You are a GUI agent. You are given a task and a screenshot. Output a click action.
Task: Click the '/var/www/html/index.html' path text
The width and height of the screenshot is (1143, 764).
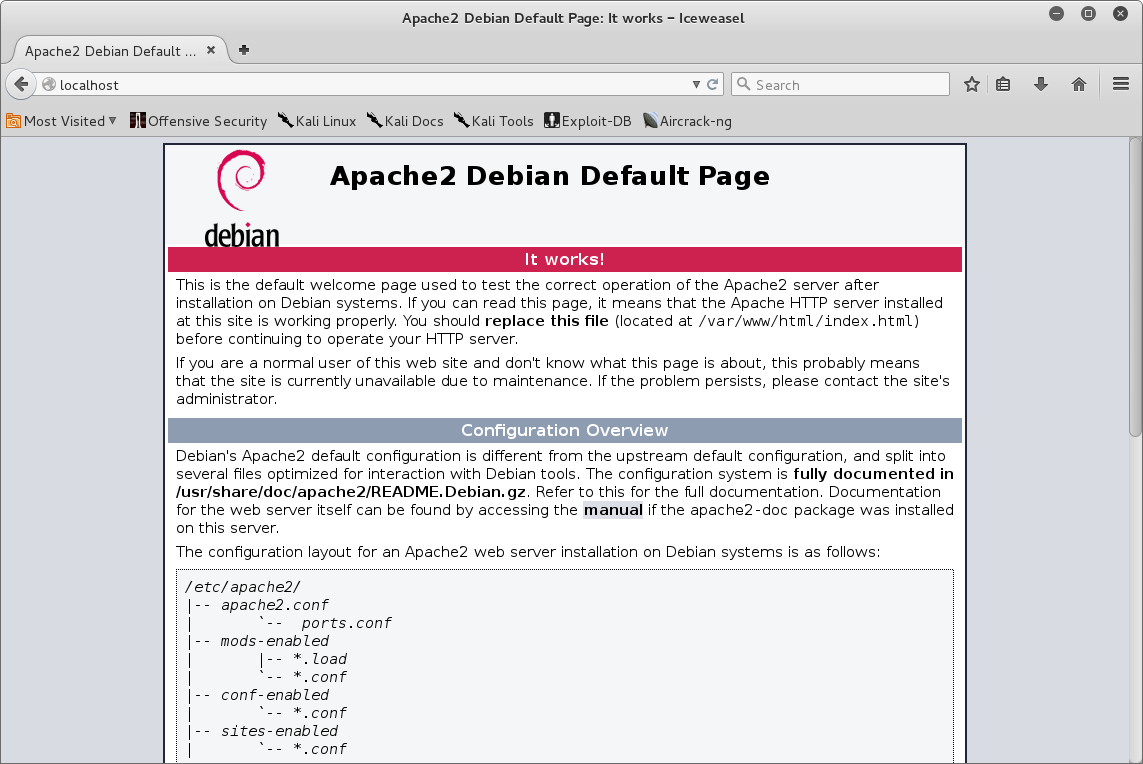point(805,321)
